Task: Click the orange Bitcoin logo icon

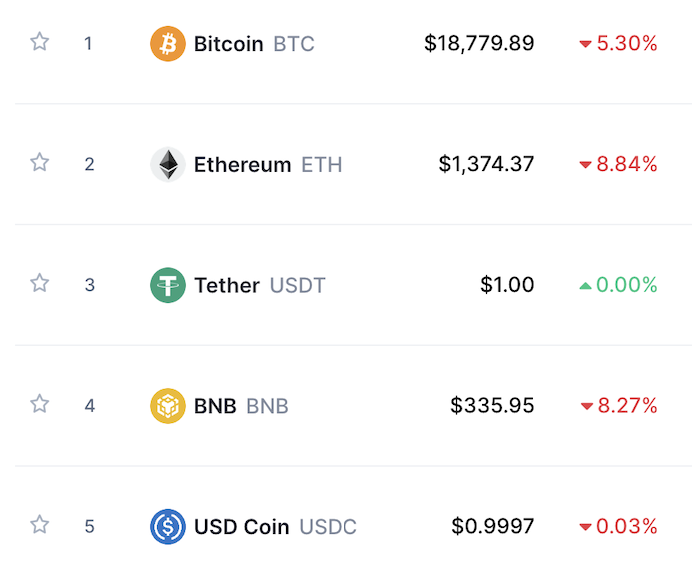Action: (168, 44)
